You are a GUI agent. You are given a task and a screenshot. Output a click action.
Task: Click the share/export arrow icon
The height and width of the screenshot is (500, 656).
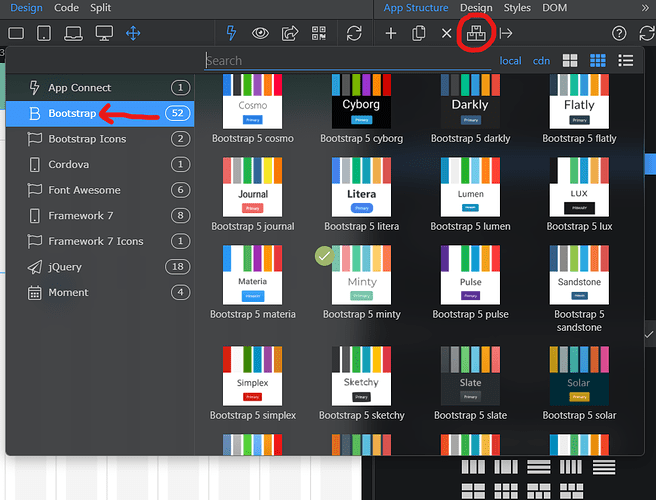290,33
